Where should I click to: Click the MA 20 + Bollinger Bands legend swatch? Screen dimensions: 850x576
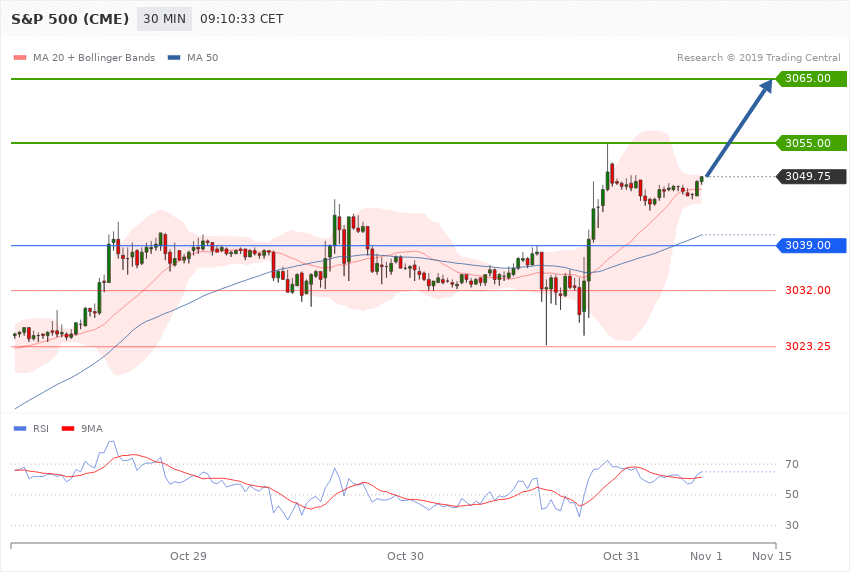click(x=20, y=57)
